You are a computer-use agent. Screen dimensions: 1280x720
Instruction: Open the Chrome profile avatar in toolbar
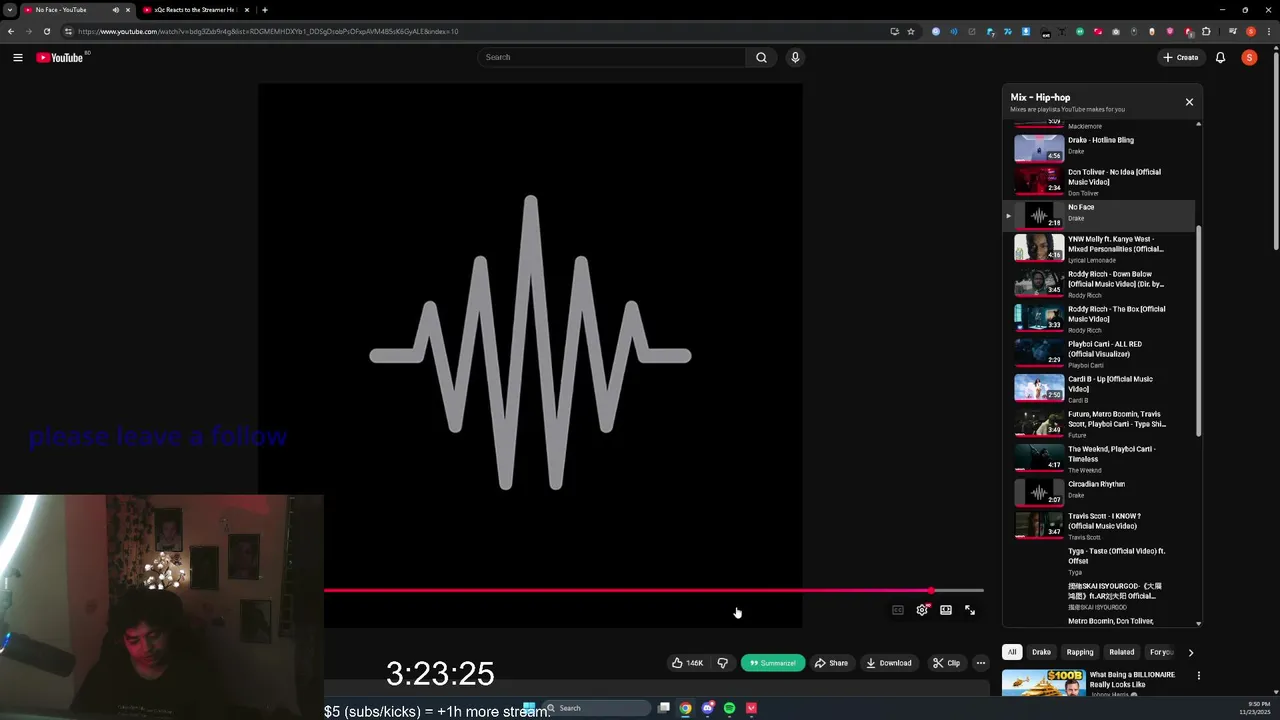(1251, 31)
